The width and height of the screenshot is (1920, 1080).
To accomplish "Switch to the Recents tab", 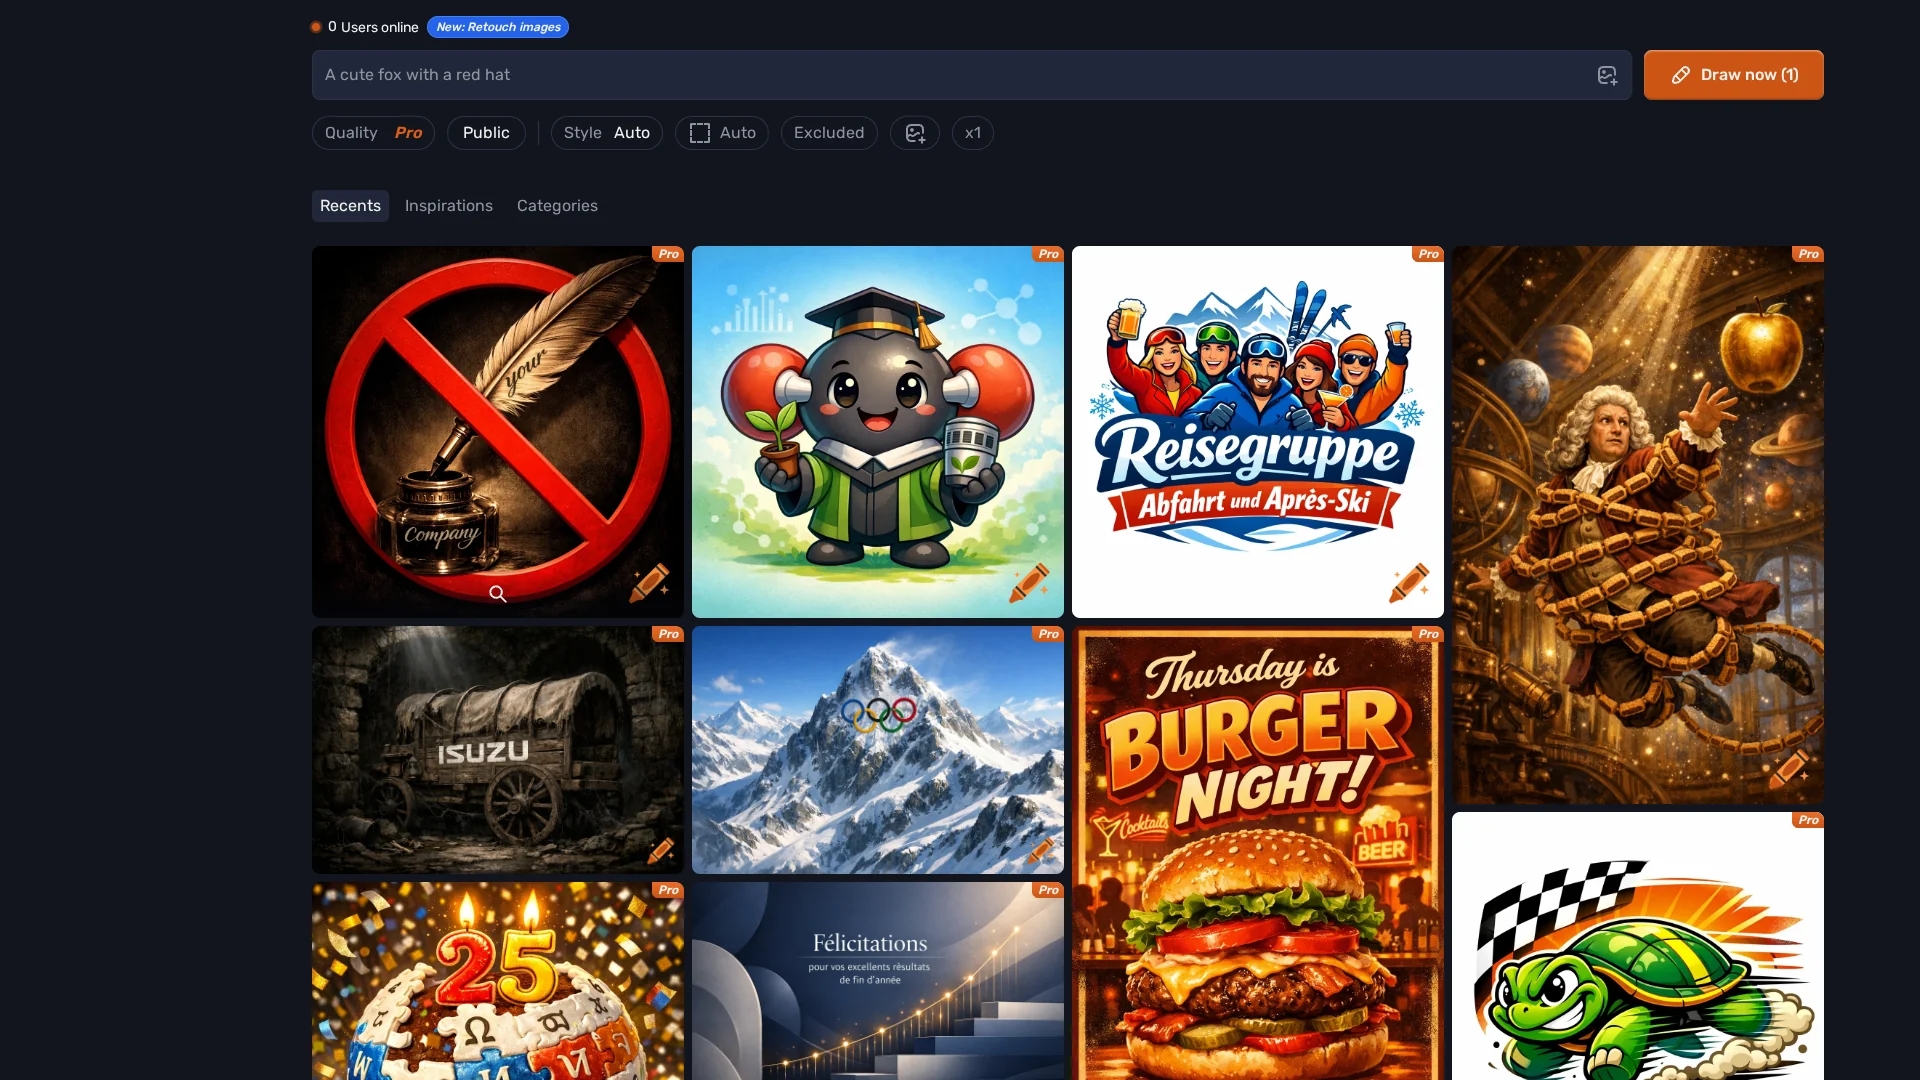I will (350, 206).
